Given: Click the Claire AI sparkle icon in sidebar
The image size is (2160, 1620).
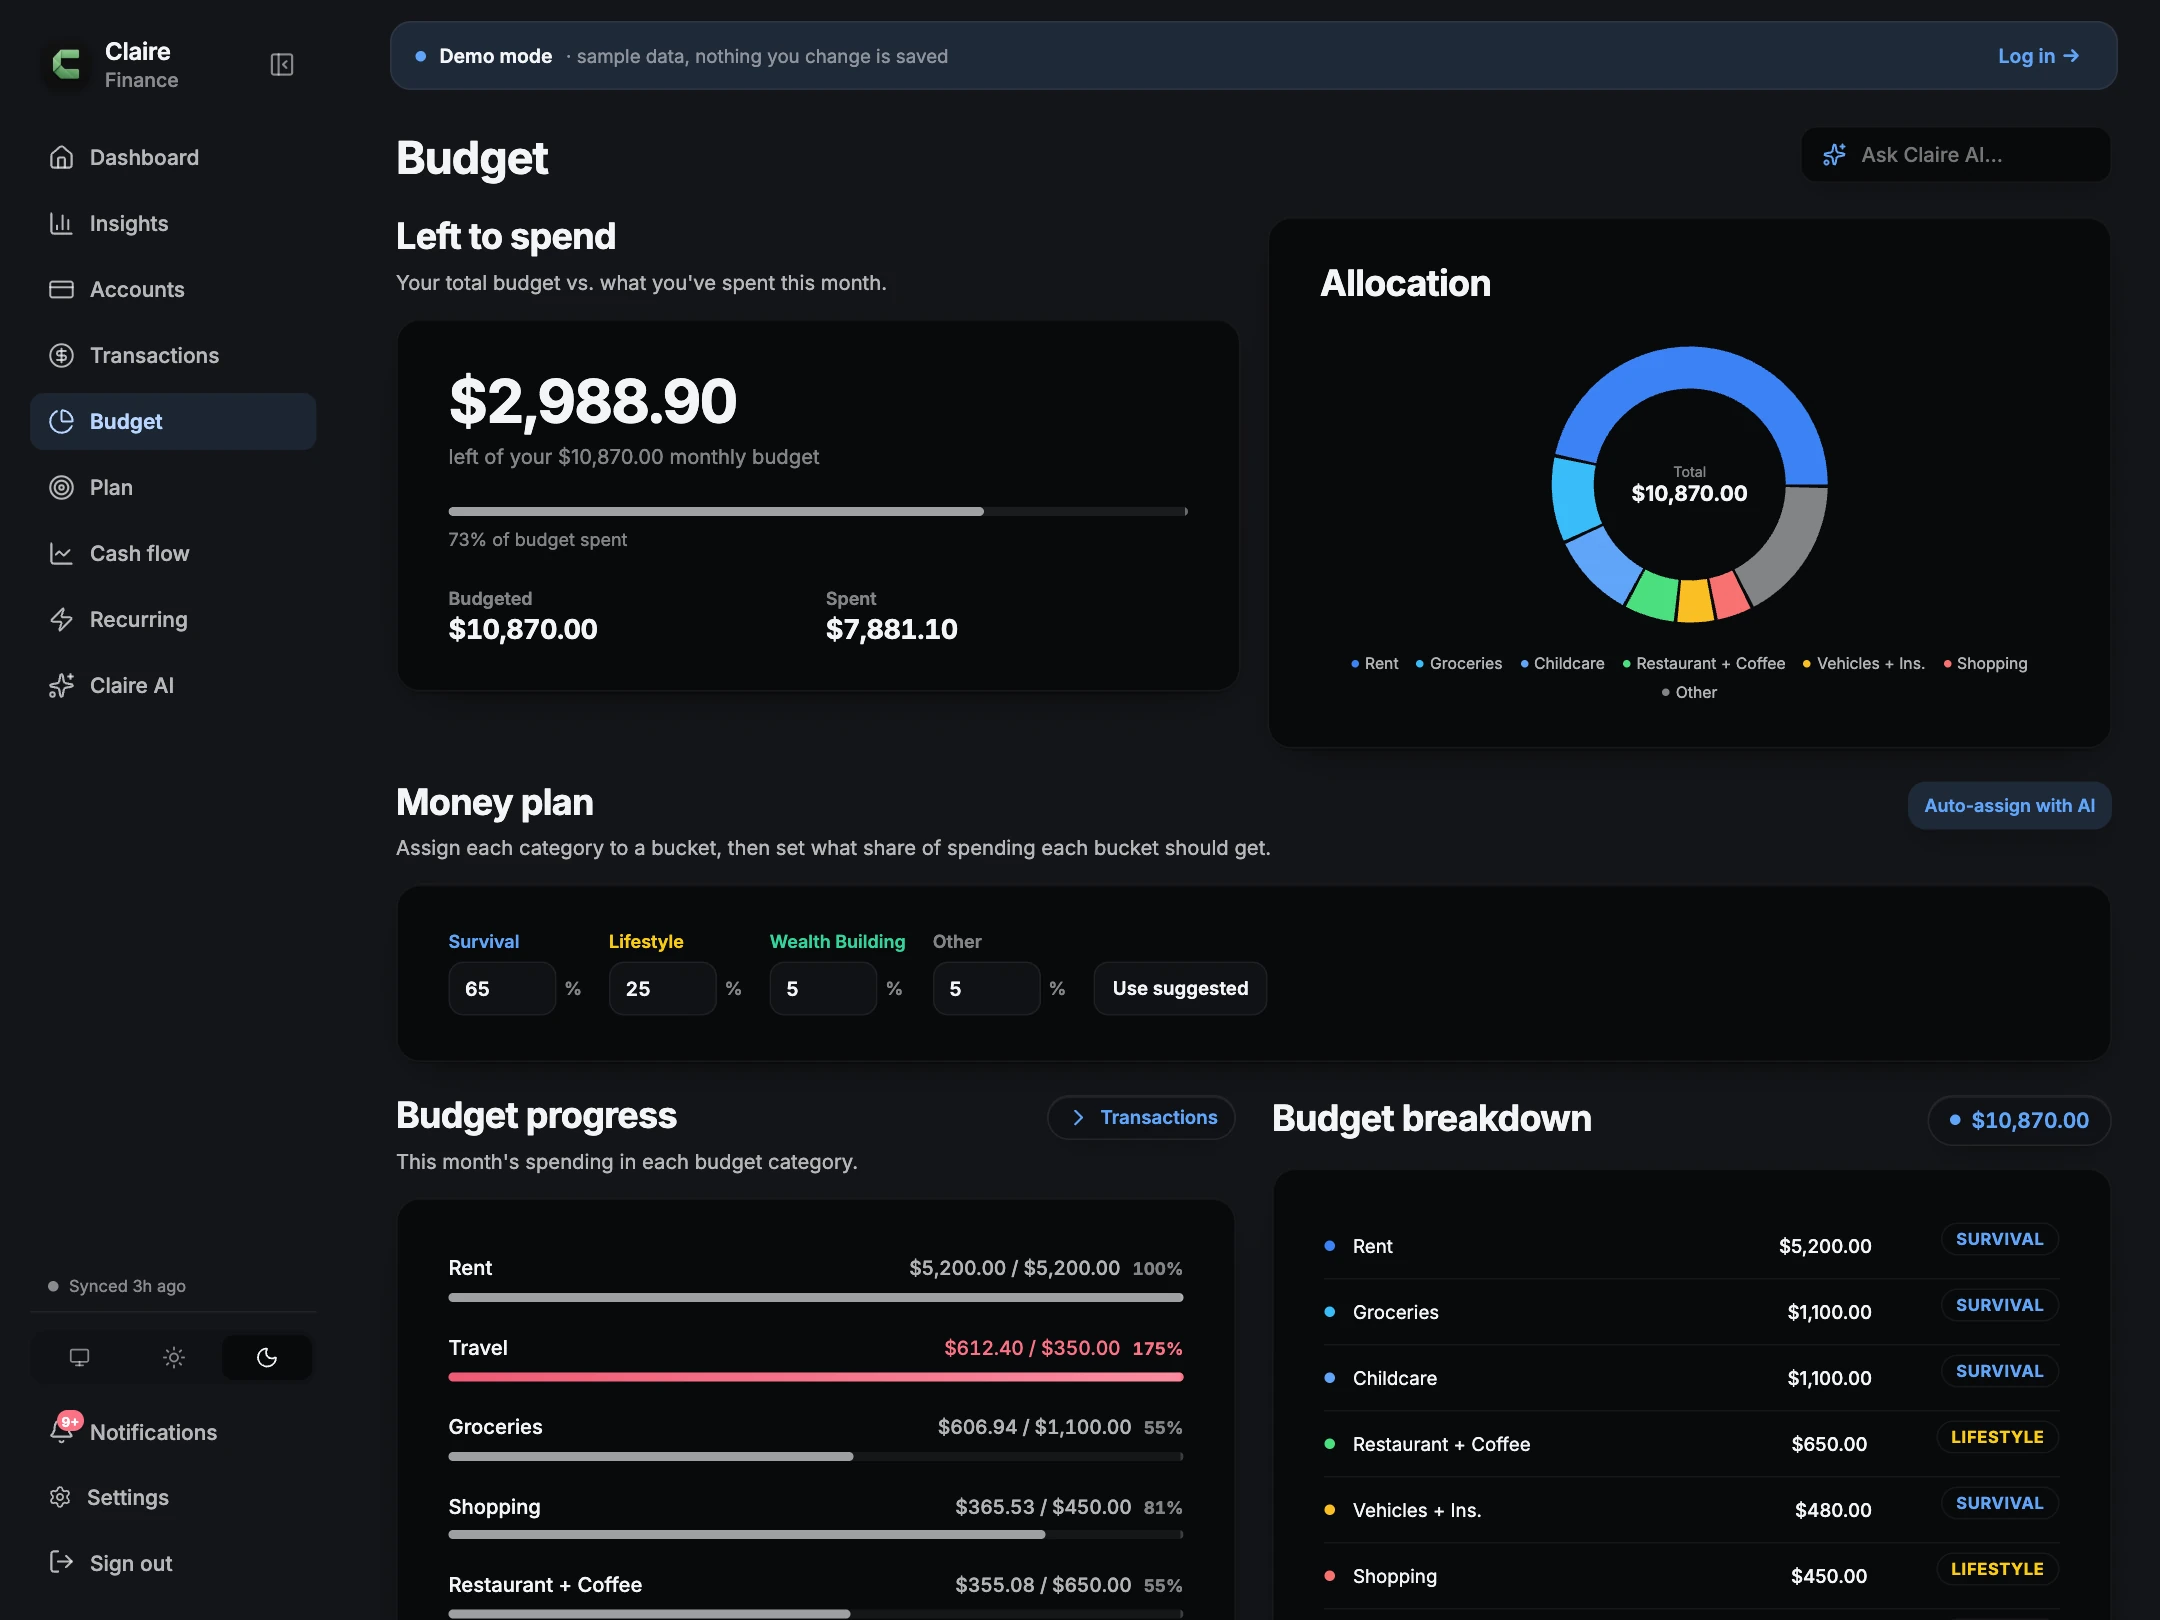Looking at the screenshot, I should pyautogui.click(x=62, y=685).
